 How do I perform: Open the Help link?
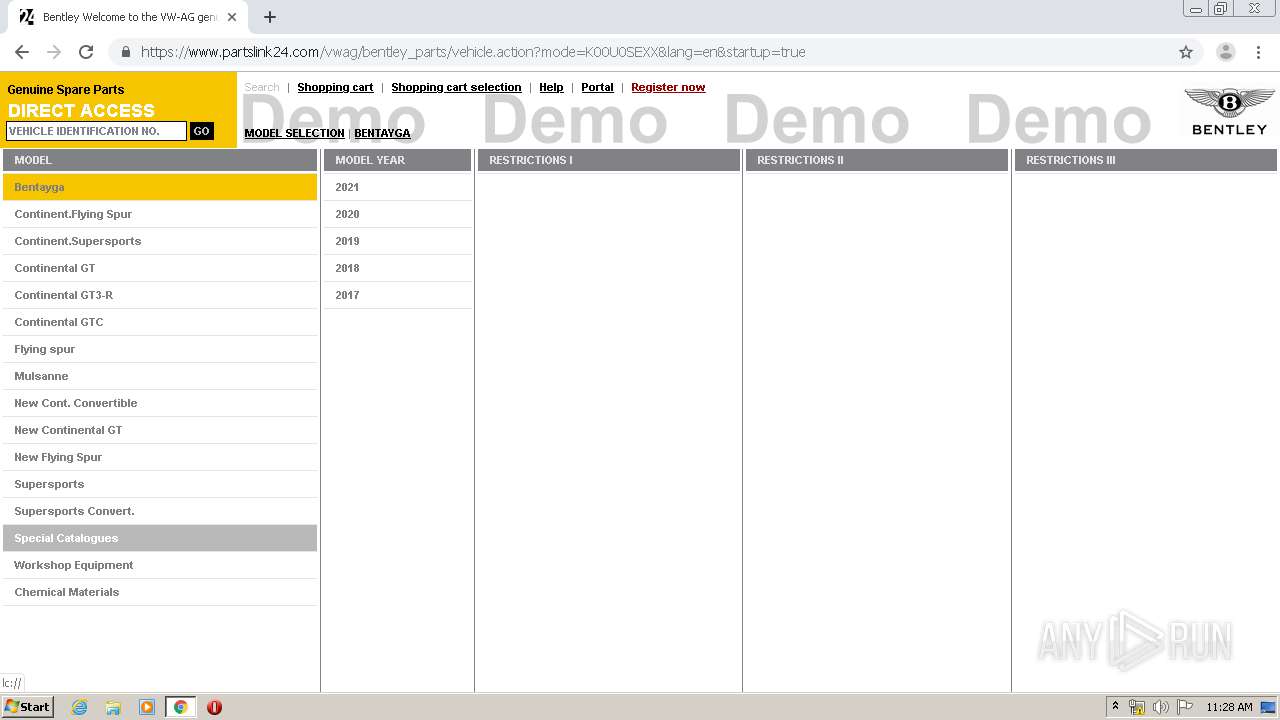point(551,87)
